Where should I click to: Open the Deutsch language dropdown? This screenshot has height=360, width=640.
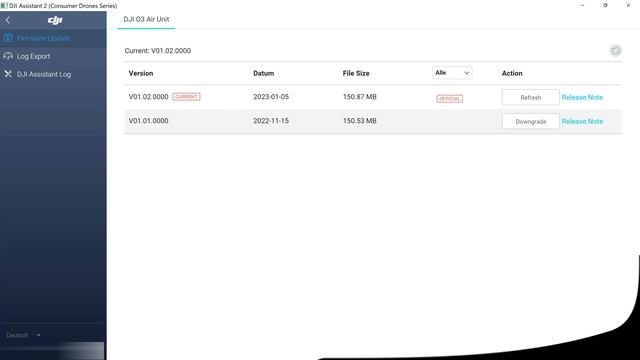[x=23, y=335]
